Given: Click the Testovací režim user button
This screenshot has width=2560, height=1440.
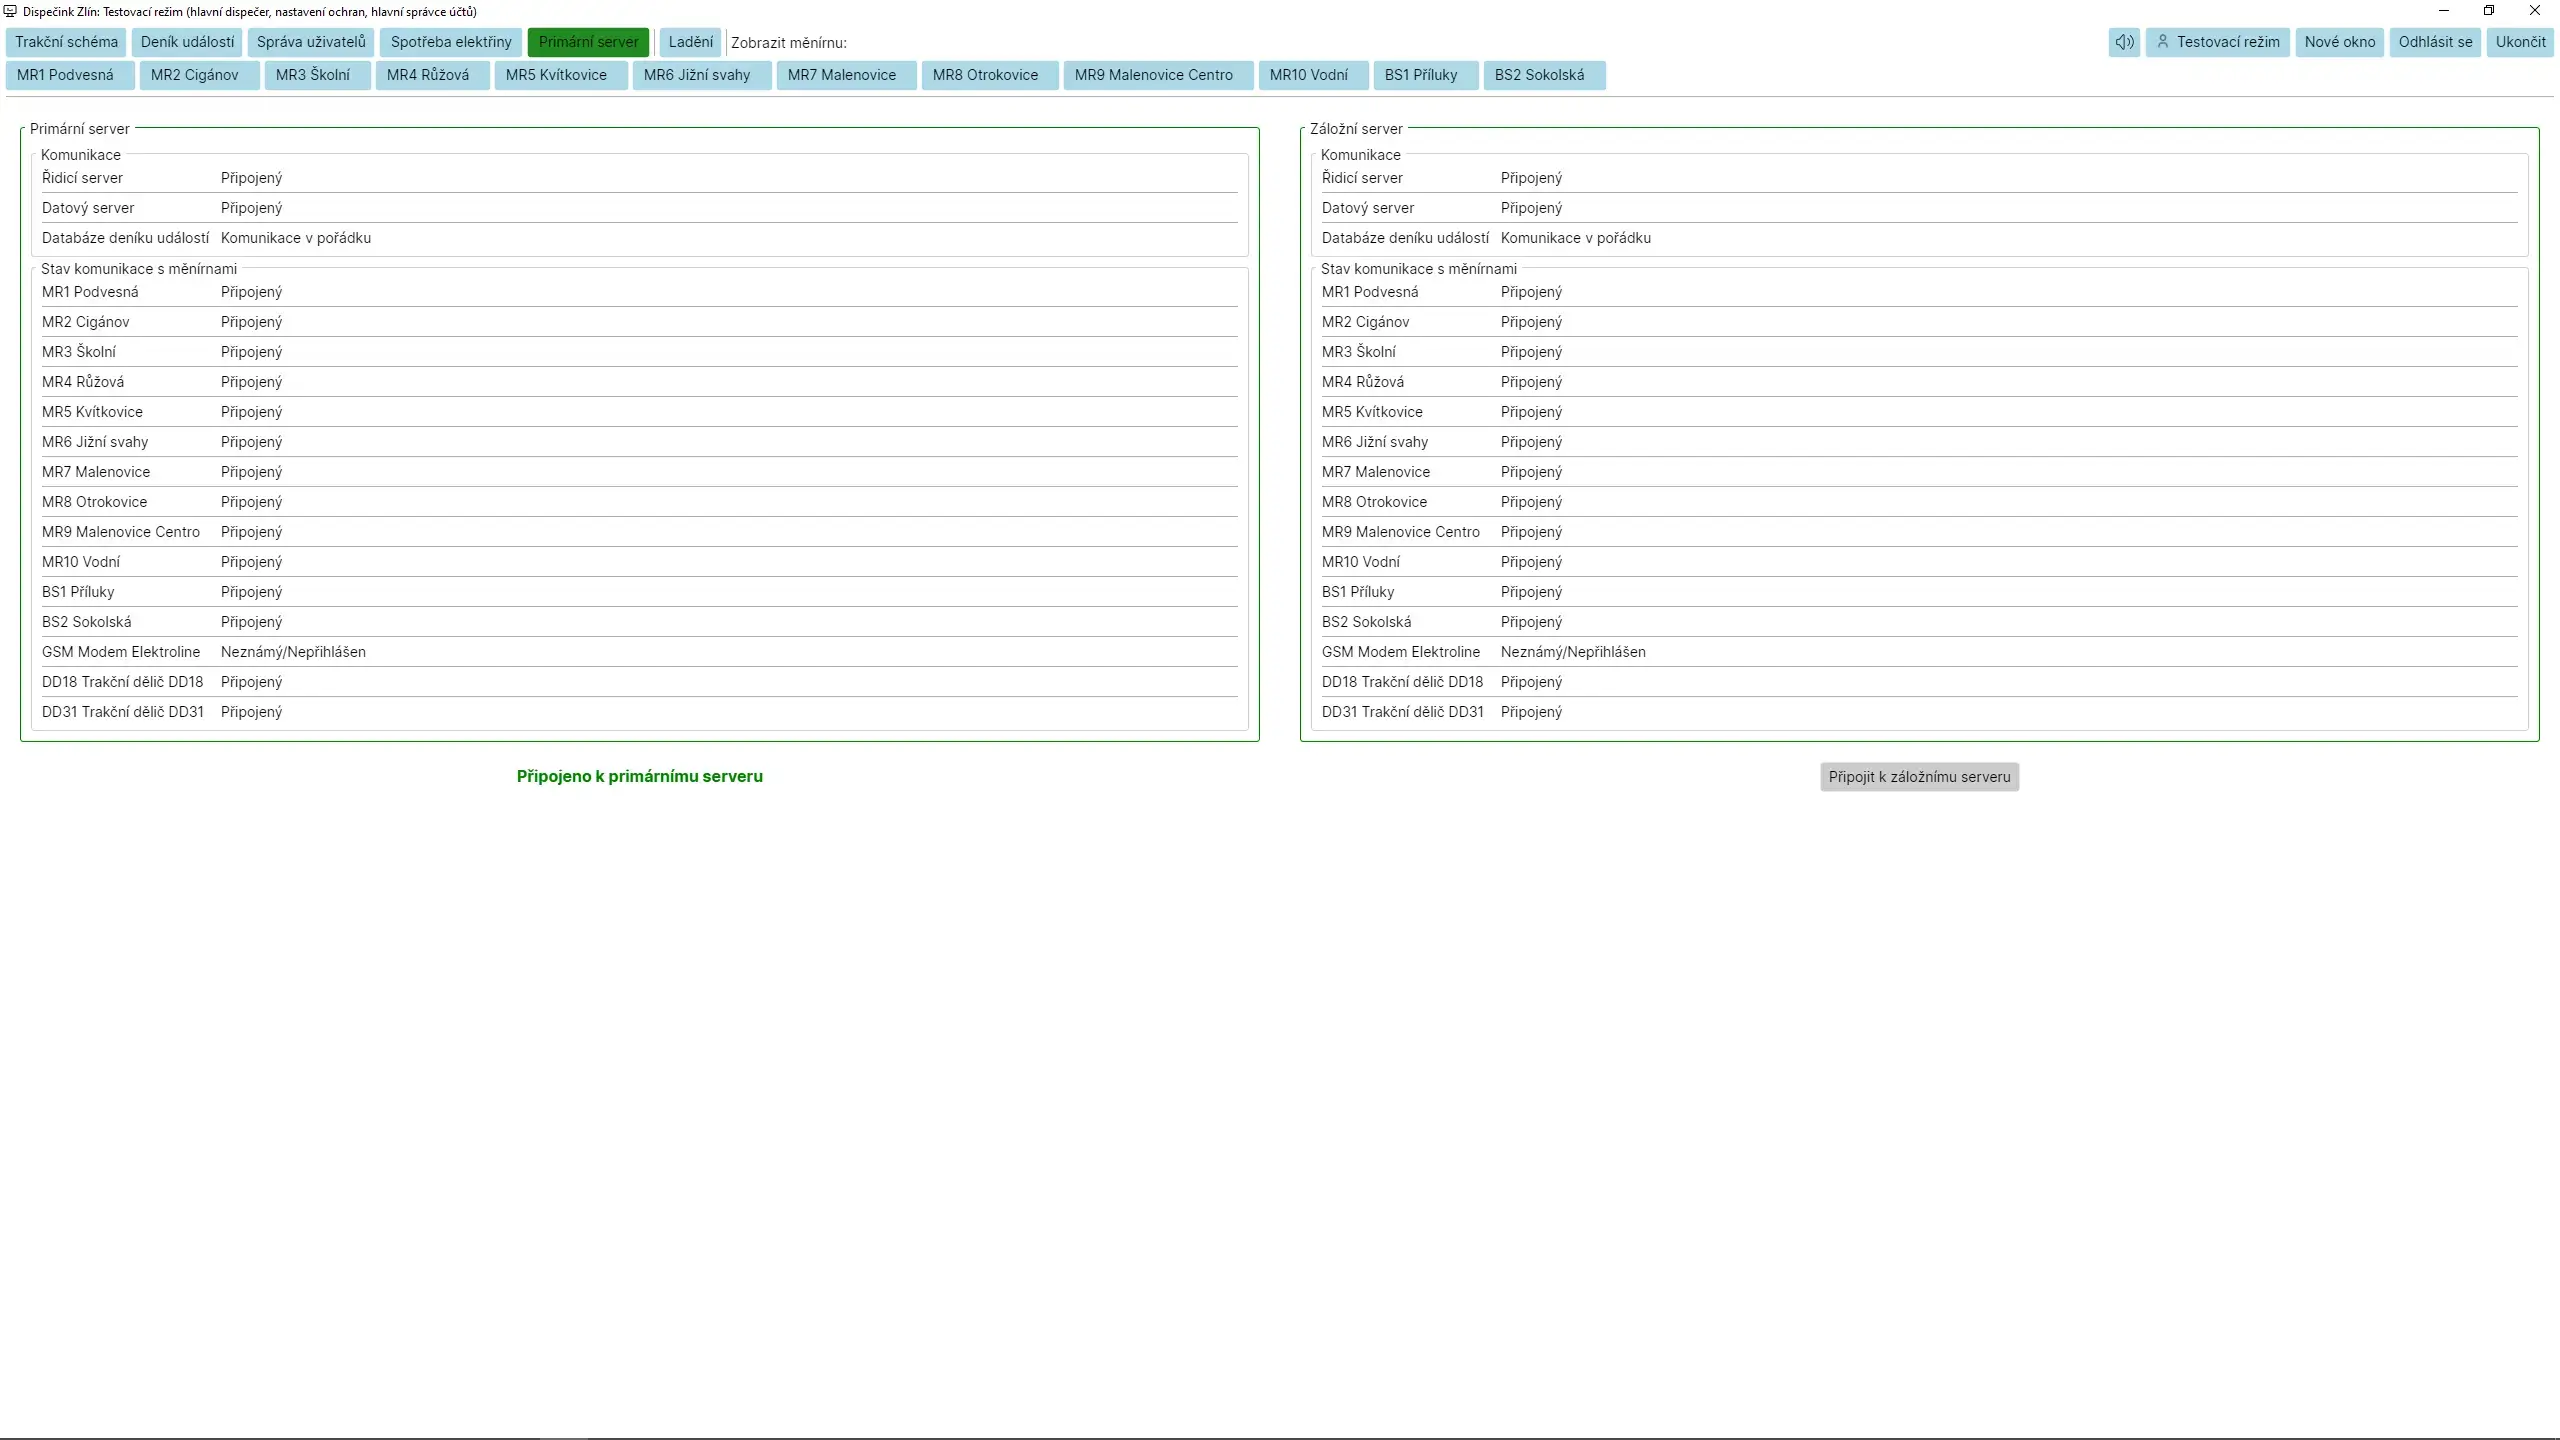Looking at the screenshot, I should 2217,42.
